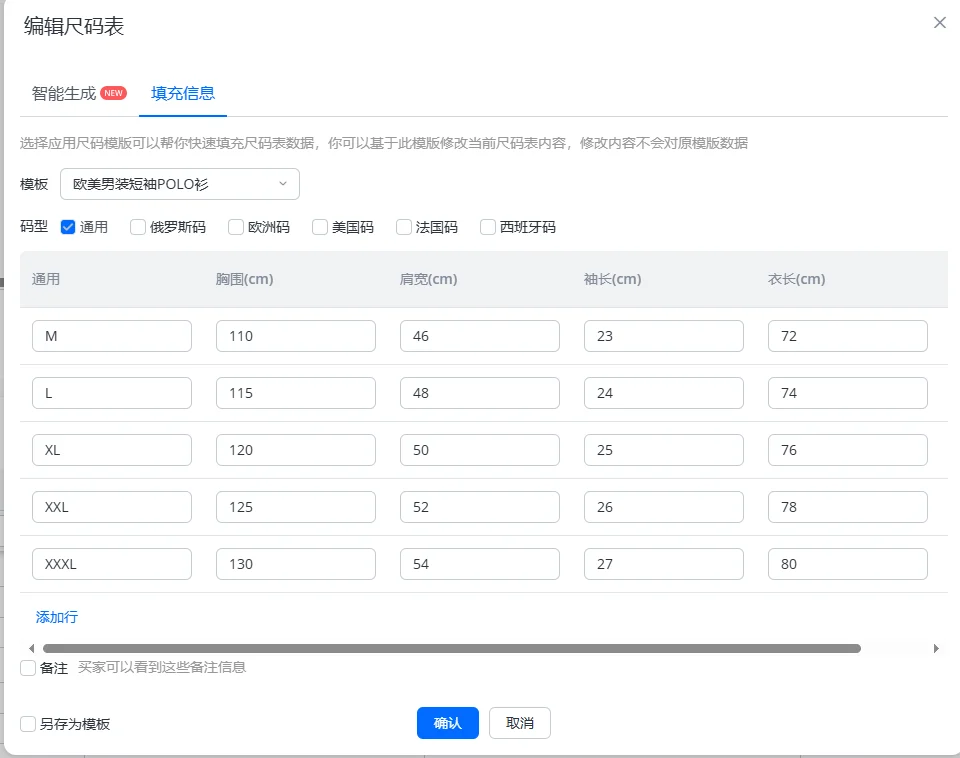The width and height of the screenshot is (960, 758).
Task: Toggle the 另存为模板 checkbox
Action: [x=28, y=724]
